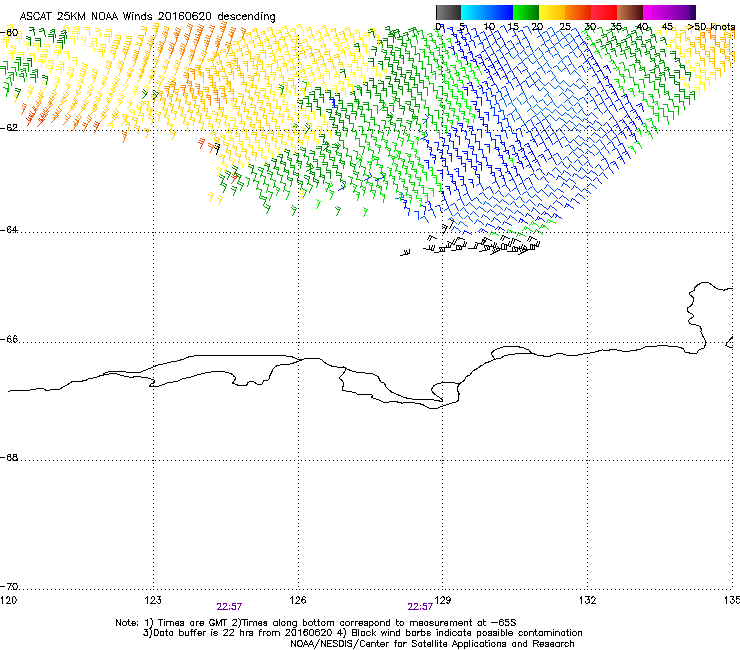Screen dimensions: 740x650
Task: Select the orange 25-30 knots legend swatch
Action: pos(578,12)
